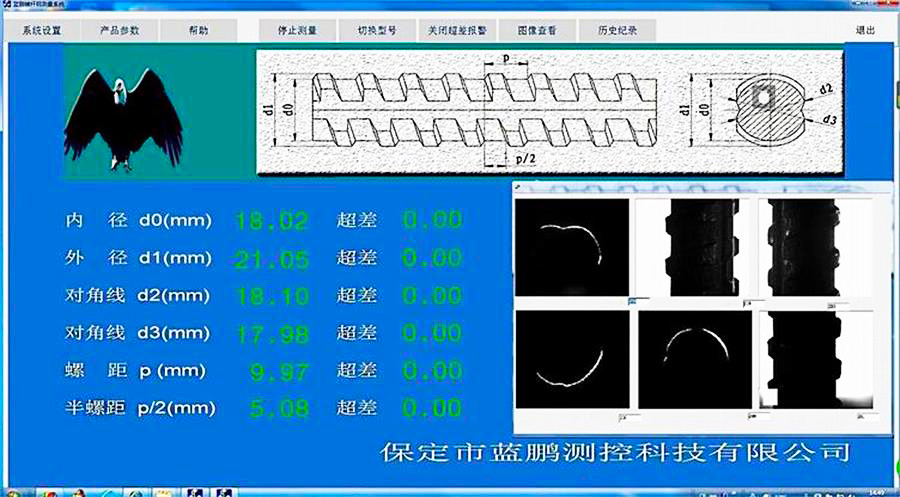Image resolution: width=900 pixels, height=497 pixels.
Task: Select the bottom-right rebar silhouette image
Action: click(814, 358)
